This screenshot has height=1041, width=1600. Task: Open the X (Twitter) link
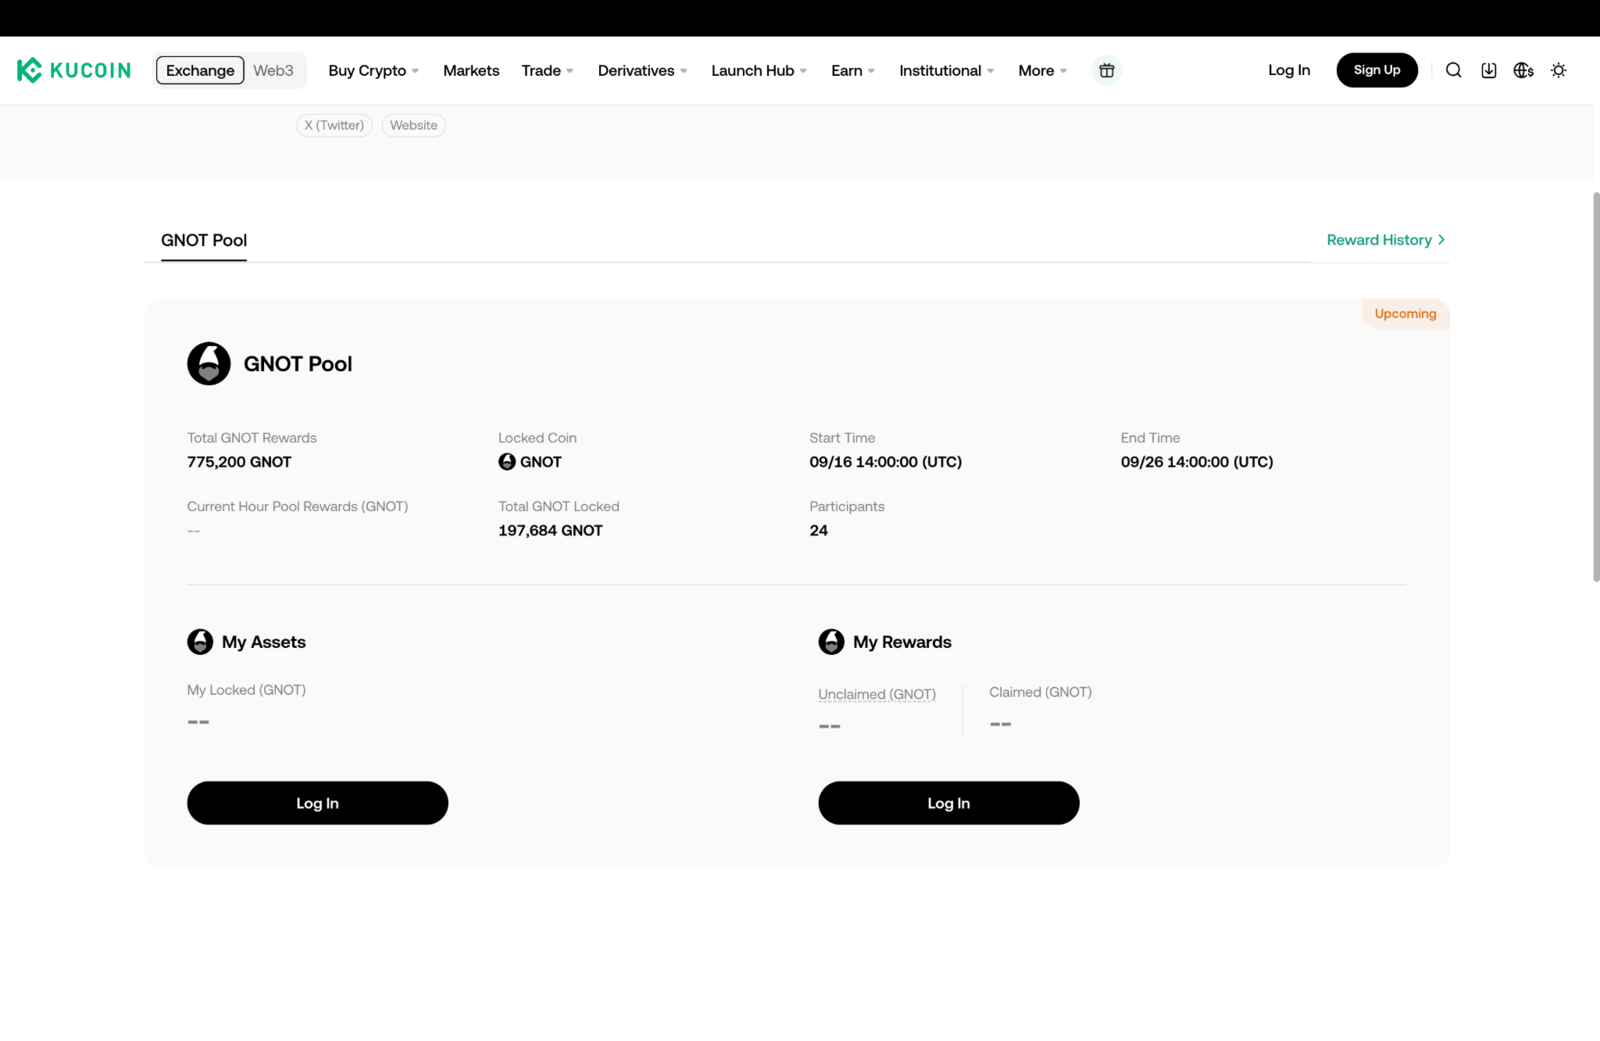point(334,125)
